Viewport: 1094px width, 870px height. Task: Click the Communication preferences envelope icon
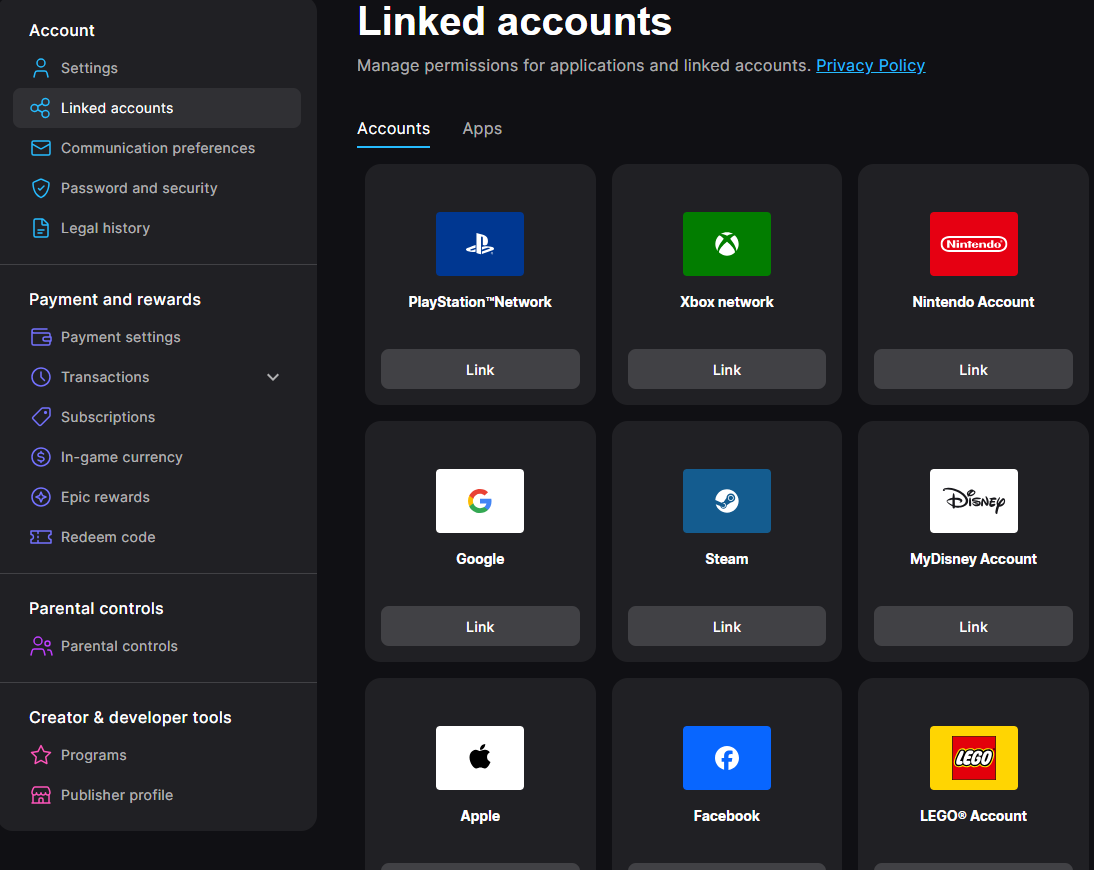click(40, 148)
